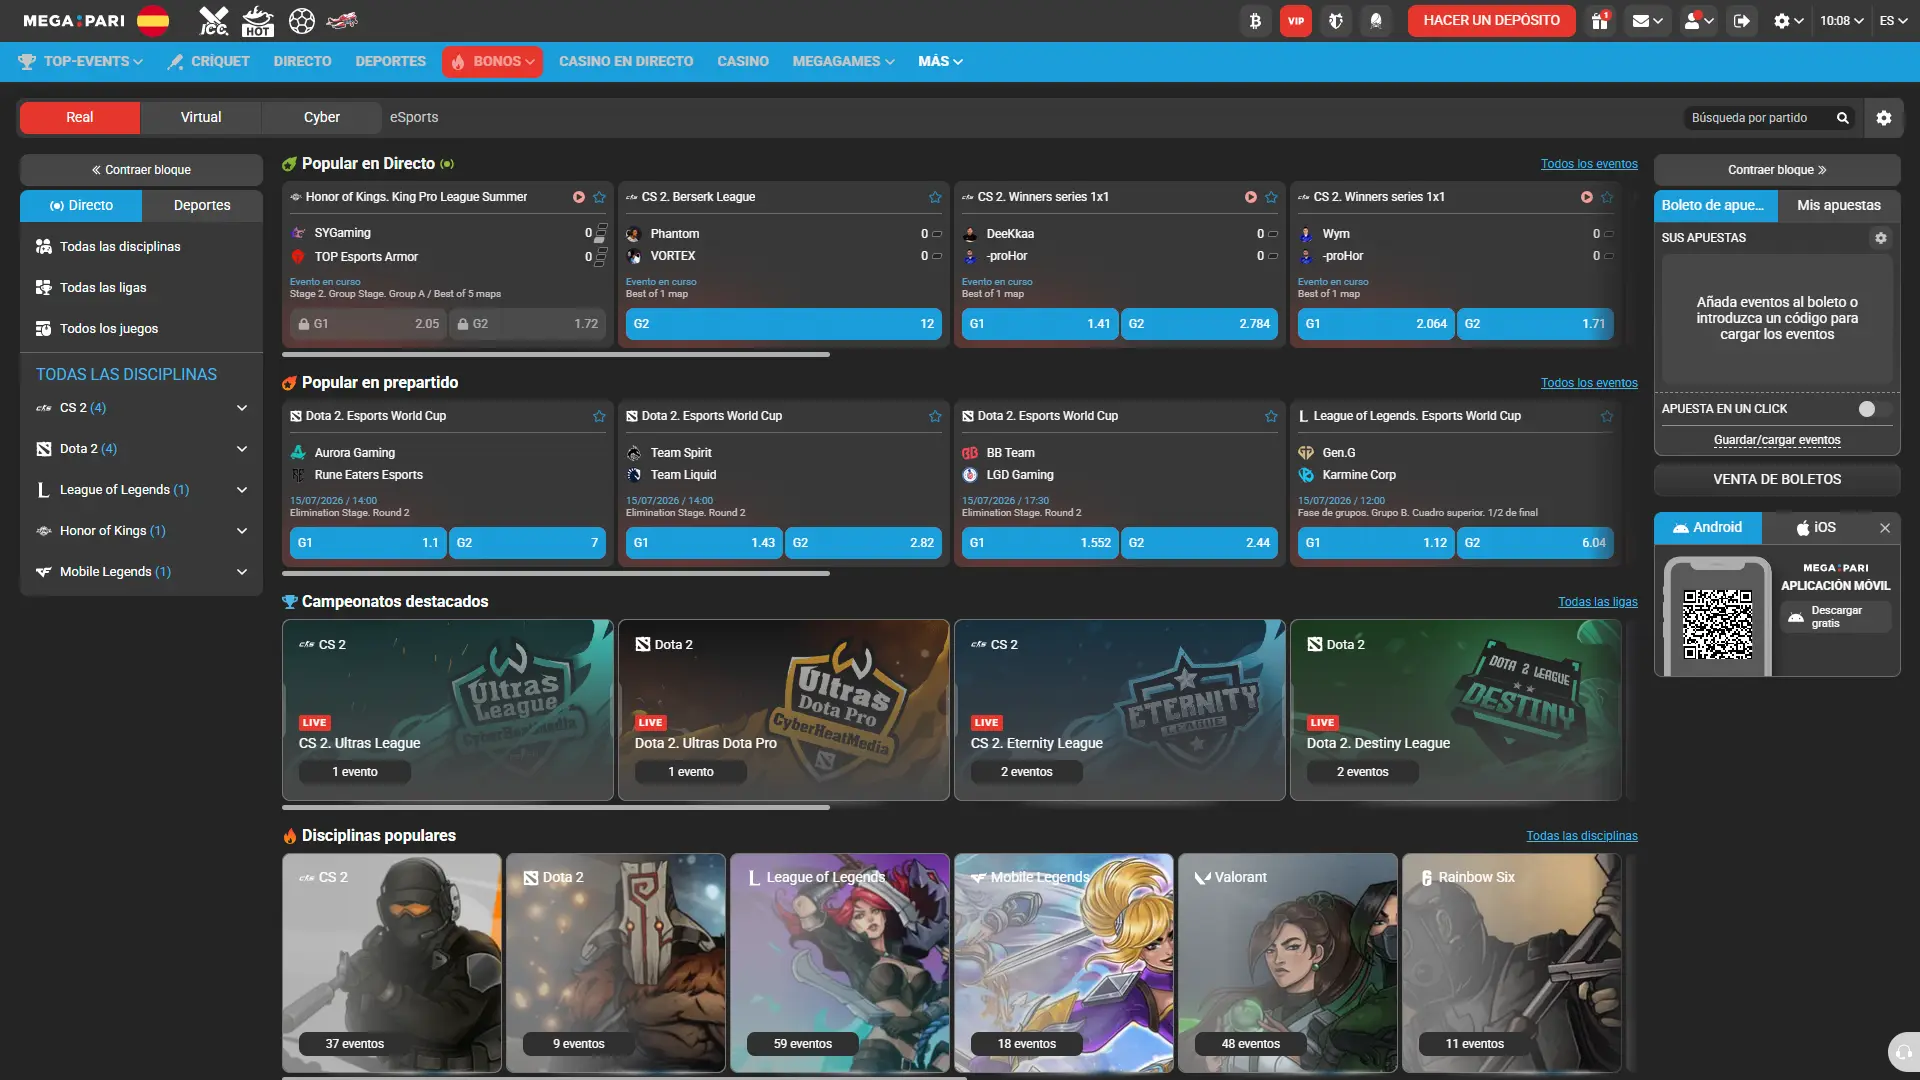Screen dimensions: 1920x1080
Task: Open the header settings gear dropdown
Action: click(1788, 20)
